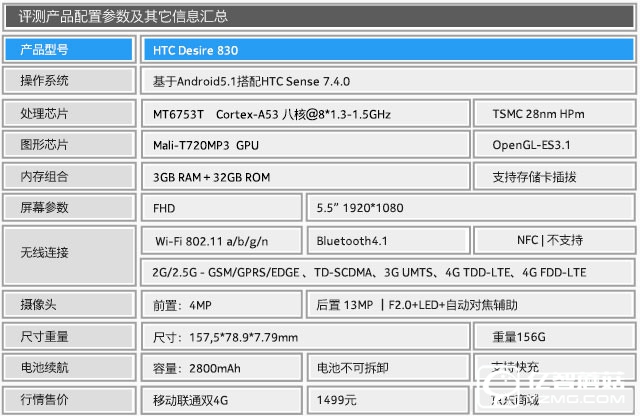Click the MT6753T Cortex-A53 processor cell
The image size is (640, 416).
(x=304, y=113)
